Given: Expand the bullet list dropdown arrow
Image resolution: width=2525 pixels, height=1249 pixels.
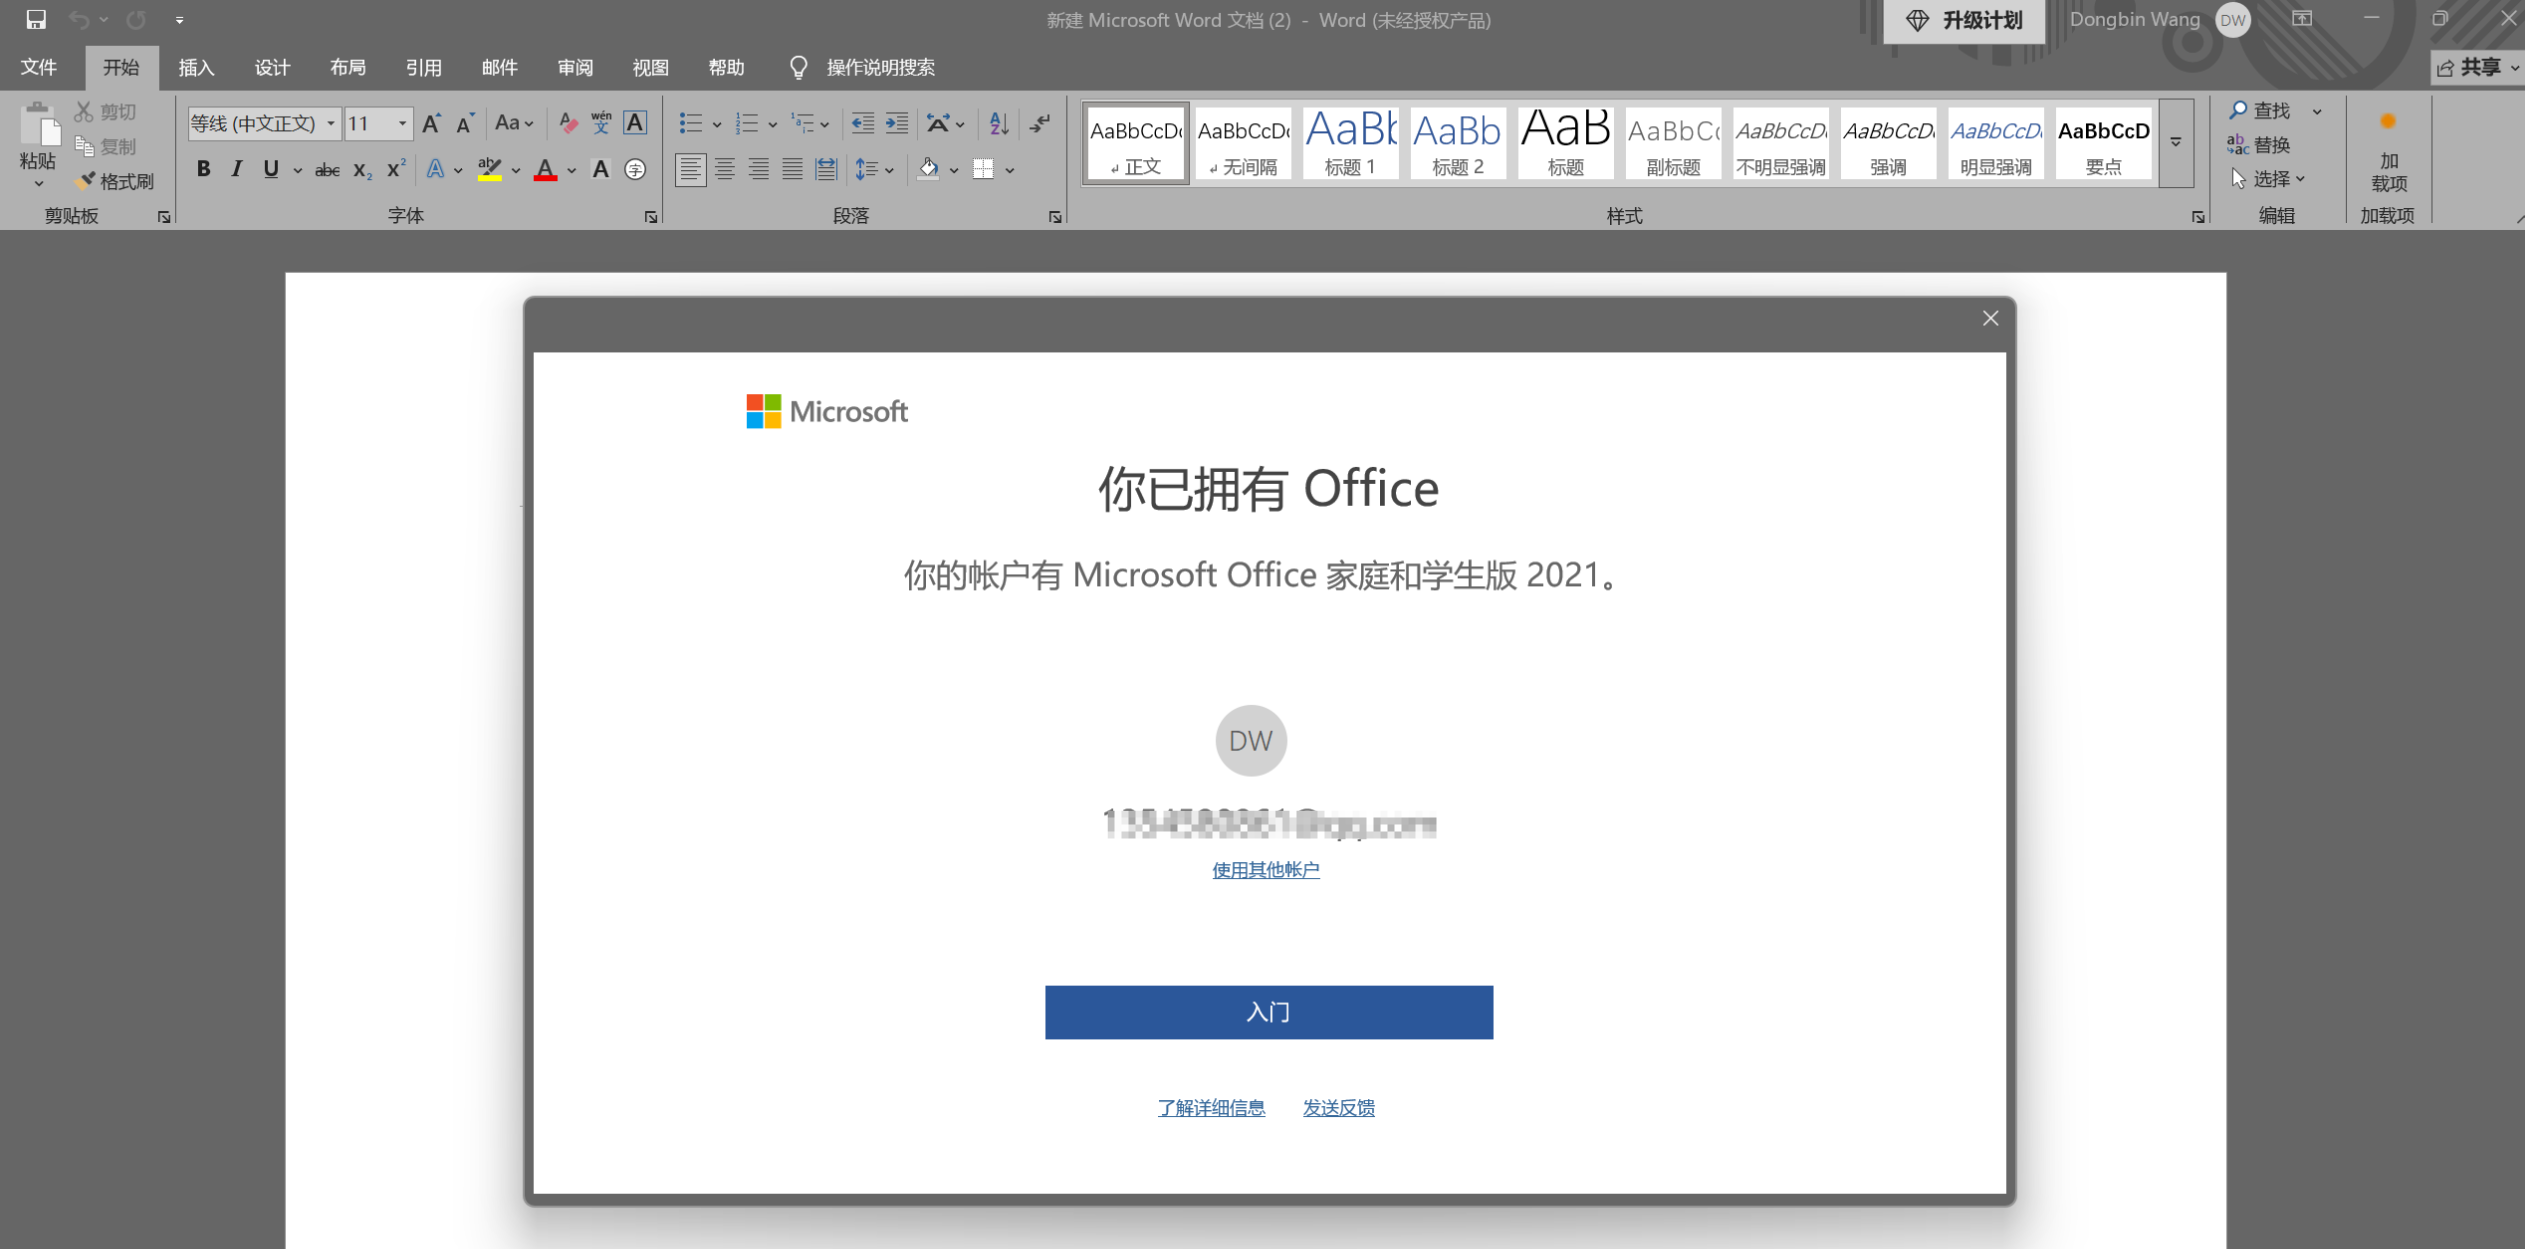Looking at the screenshot, I should (x=716, y=124).
